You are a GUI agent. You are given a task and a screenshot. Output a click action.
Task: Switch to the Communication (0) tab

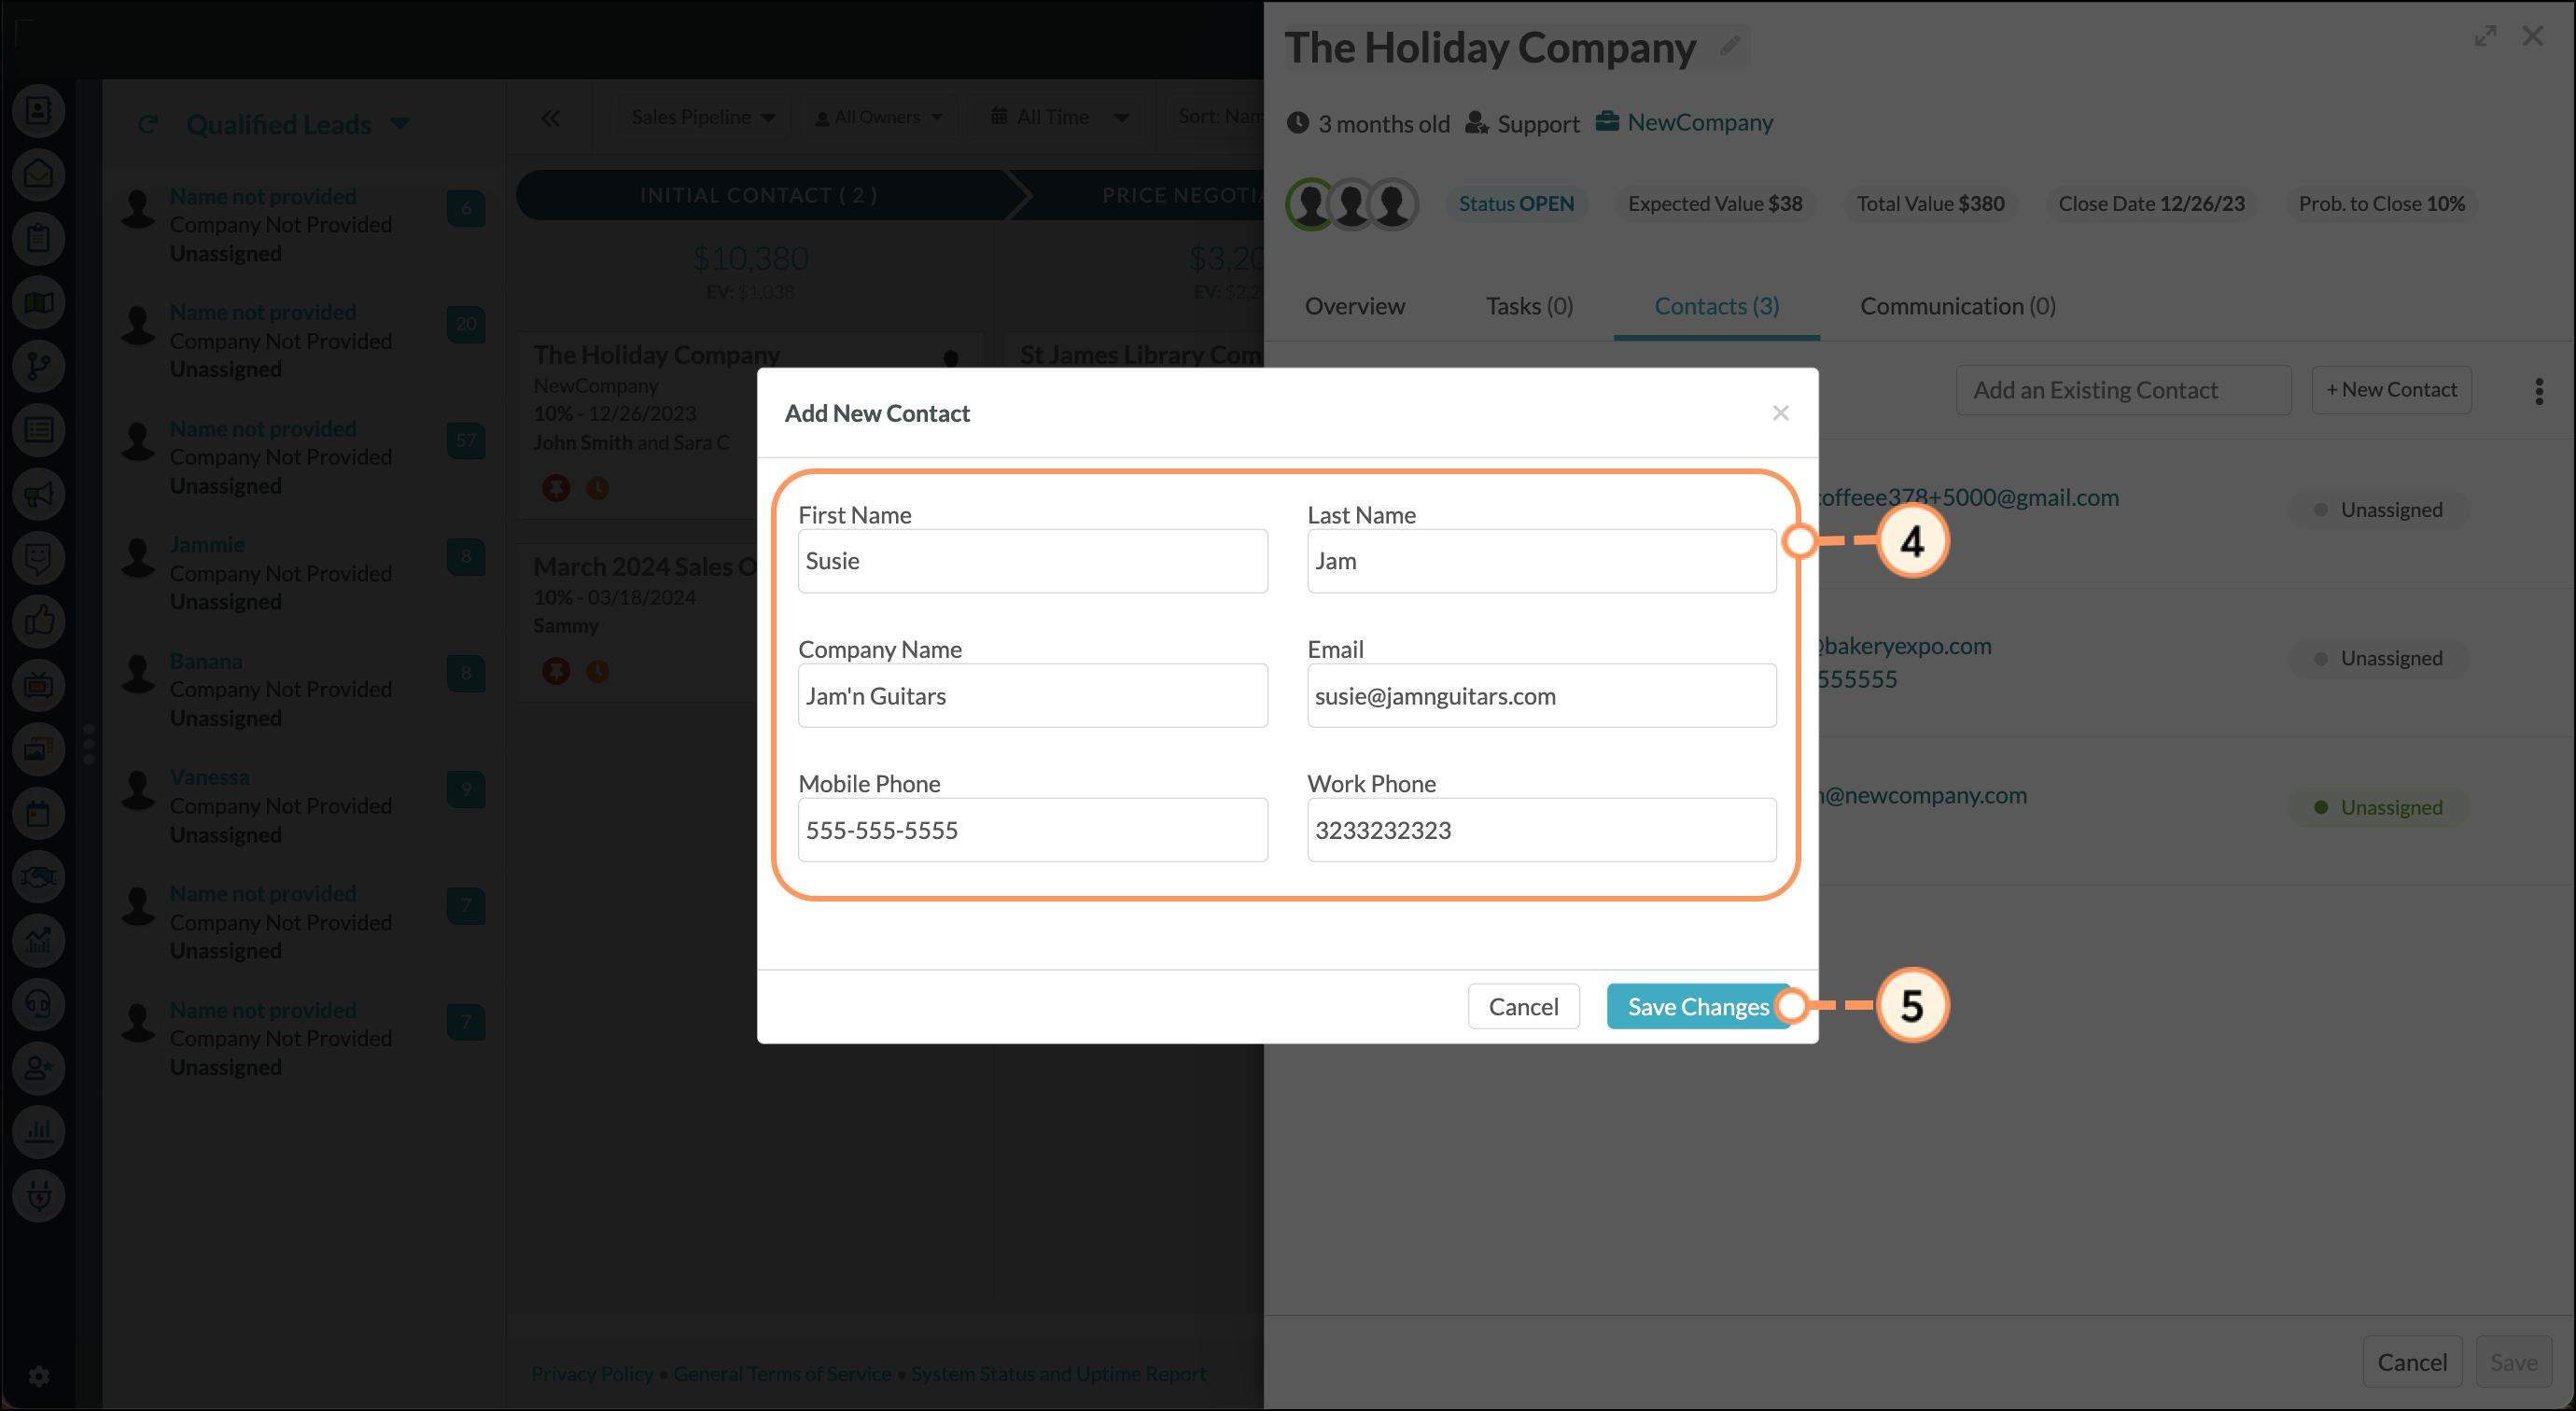[1957, 306]
